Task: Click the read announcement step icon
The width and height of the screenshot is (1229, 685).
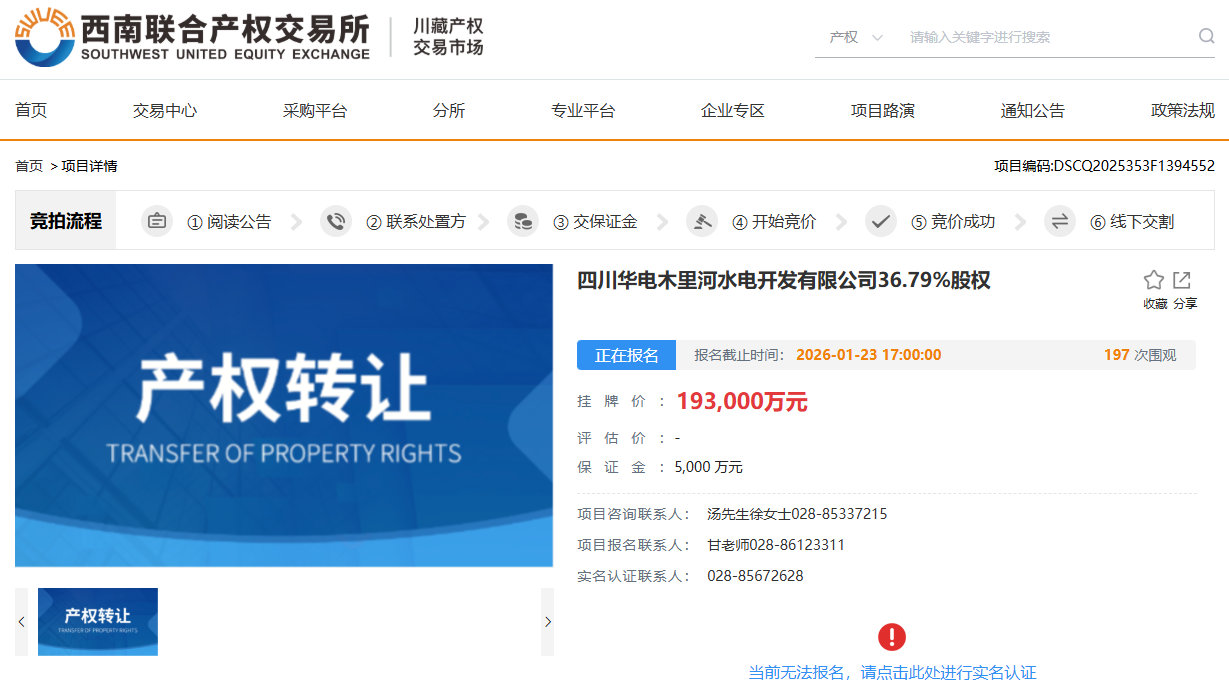Action: pyautogui.click(x=157, y=222)
